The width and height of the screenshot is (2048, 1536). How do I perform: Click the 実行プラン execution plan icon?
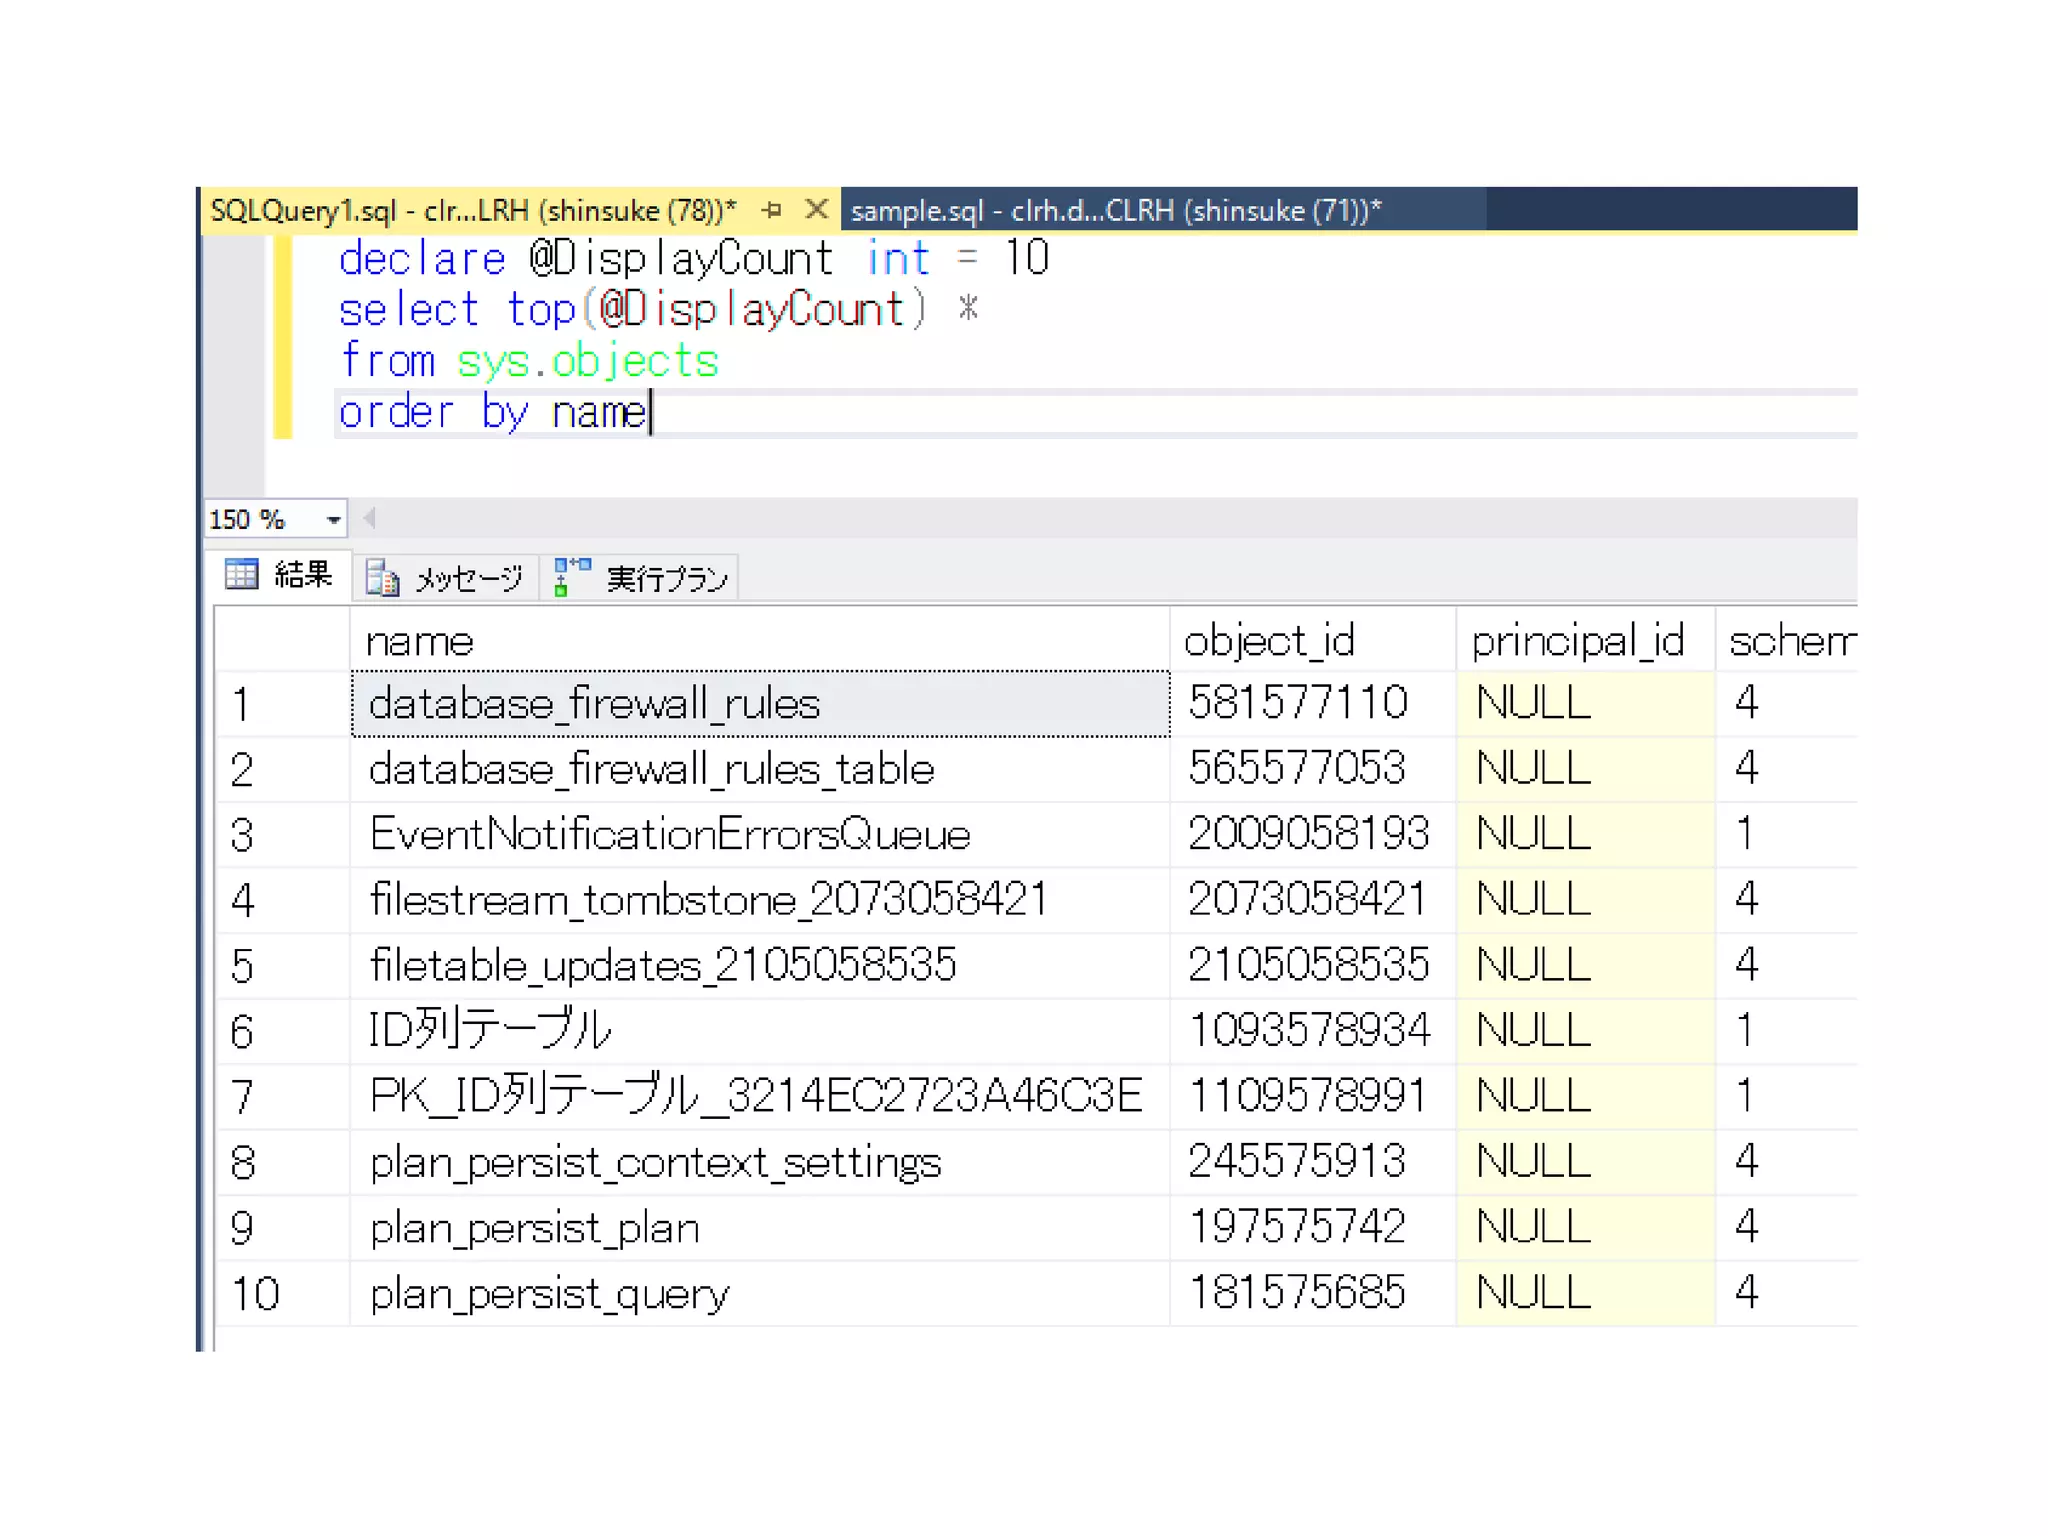572,577
